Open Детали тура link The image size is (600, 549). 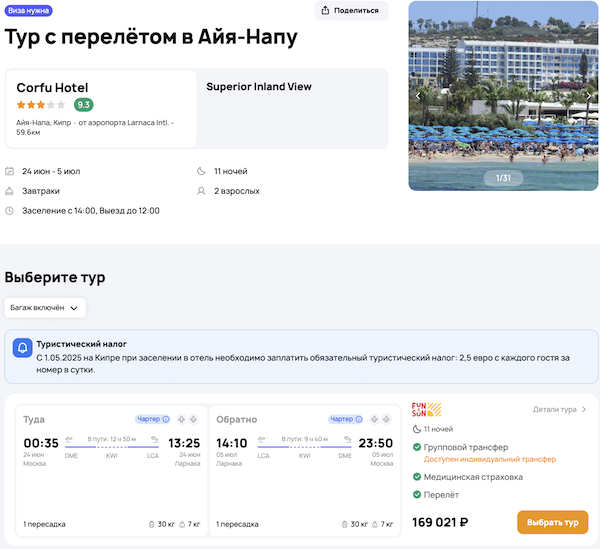[559, 409]
